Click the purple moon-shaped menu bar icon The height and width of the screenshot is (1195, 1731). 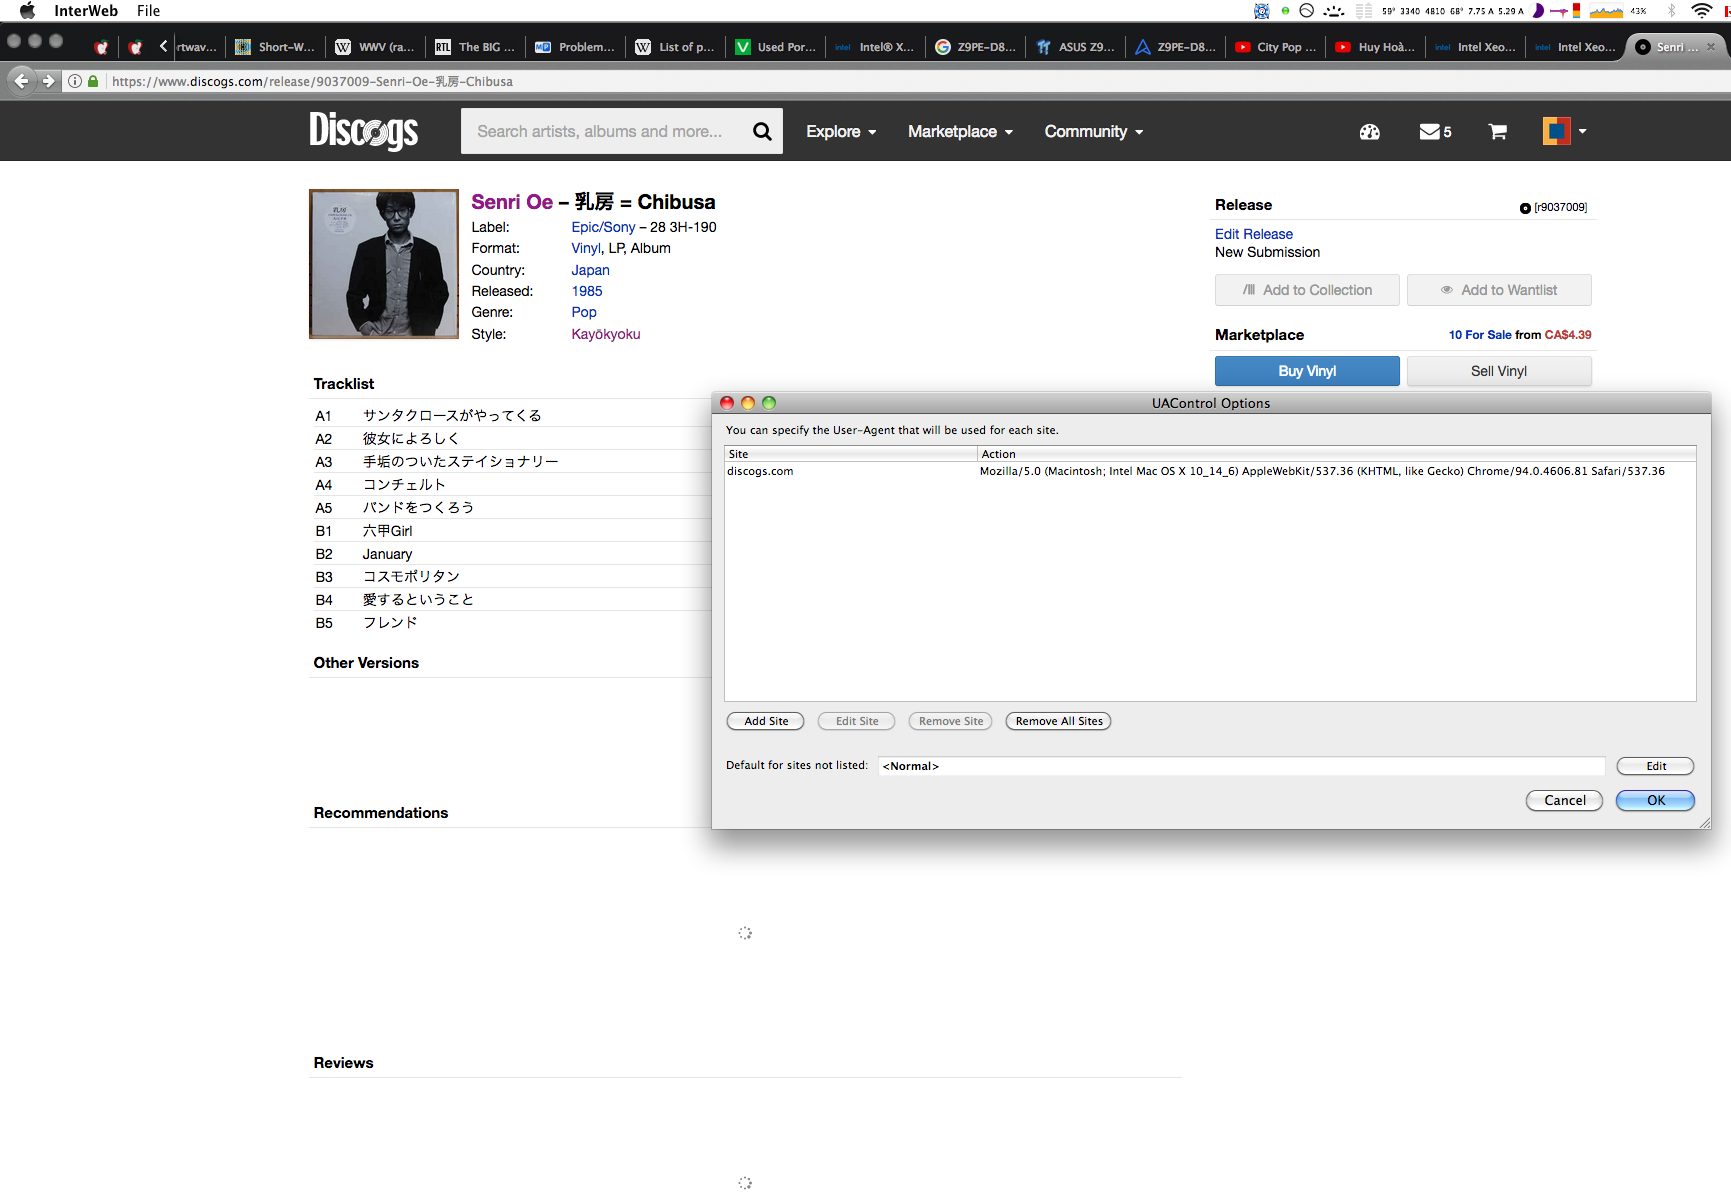pyautogui.click(x=1538, y=11)
